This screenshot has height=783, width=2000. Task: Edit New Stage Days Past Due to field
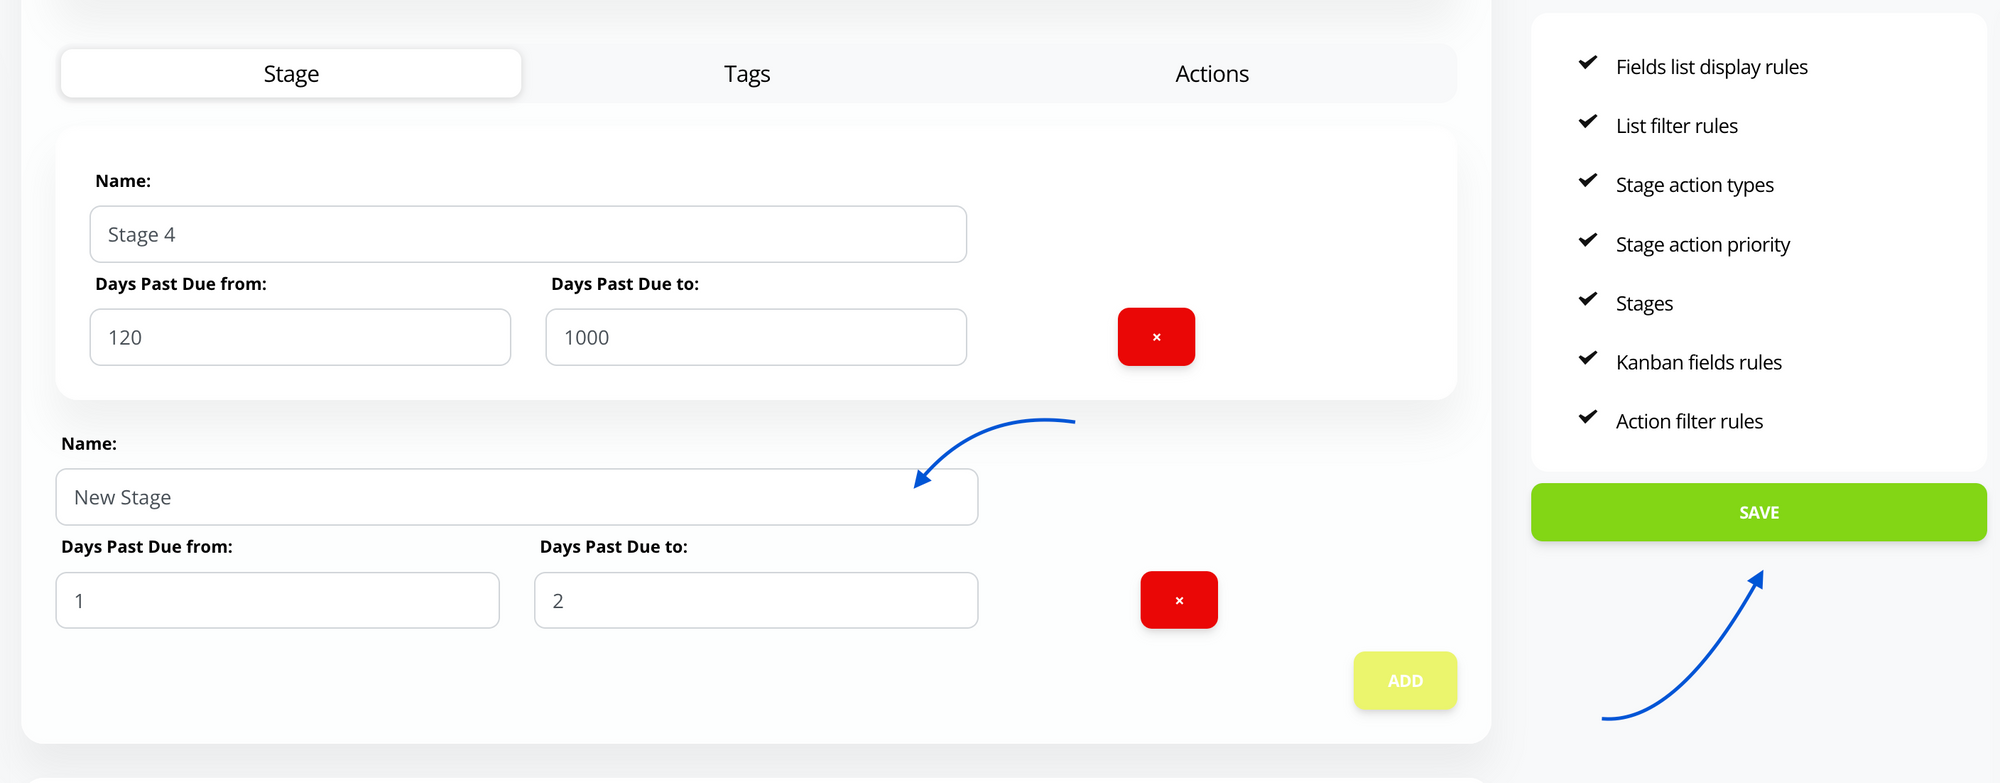coord(756,601)
